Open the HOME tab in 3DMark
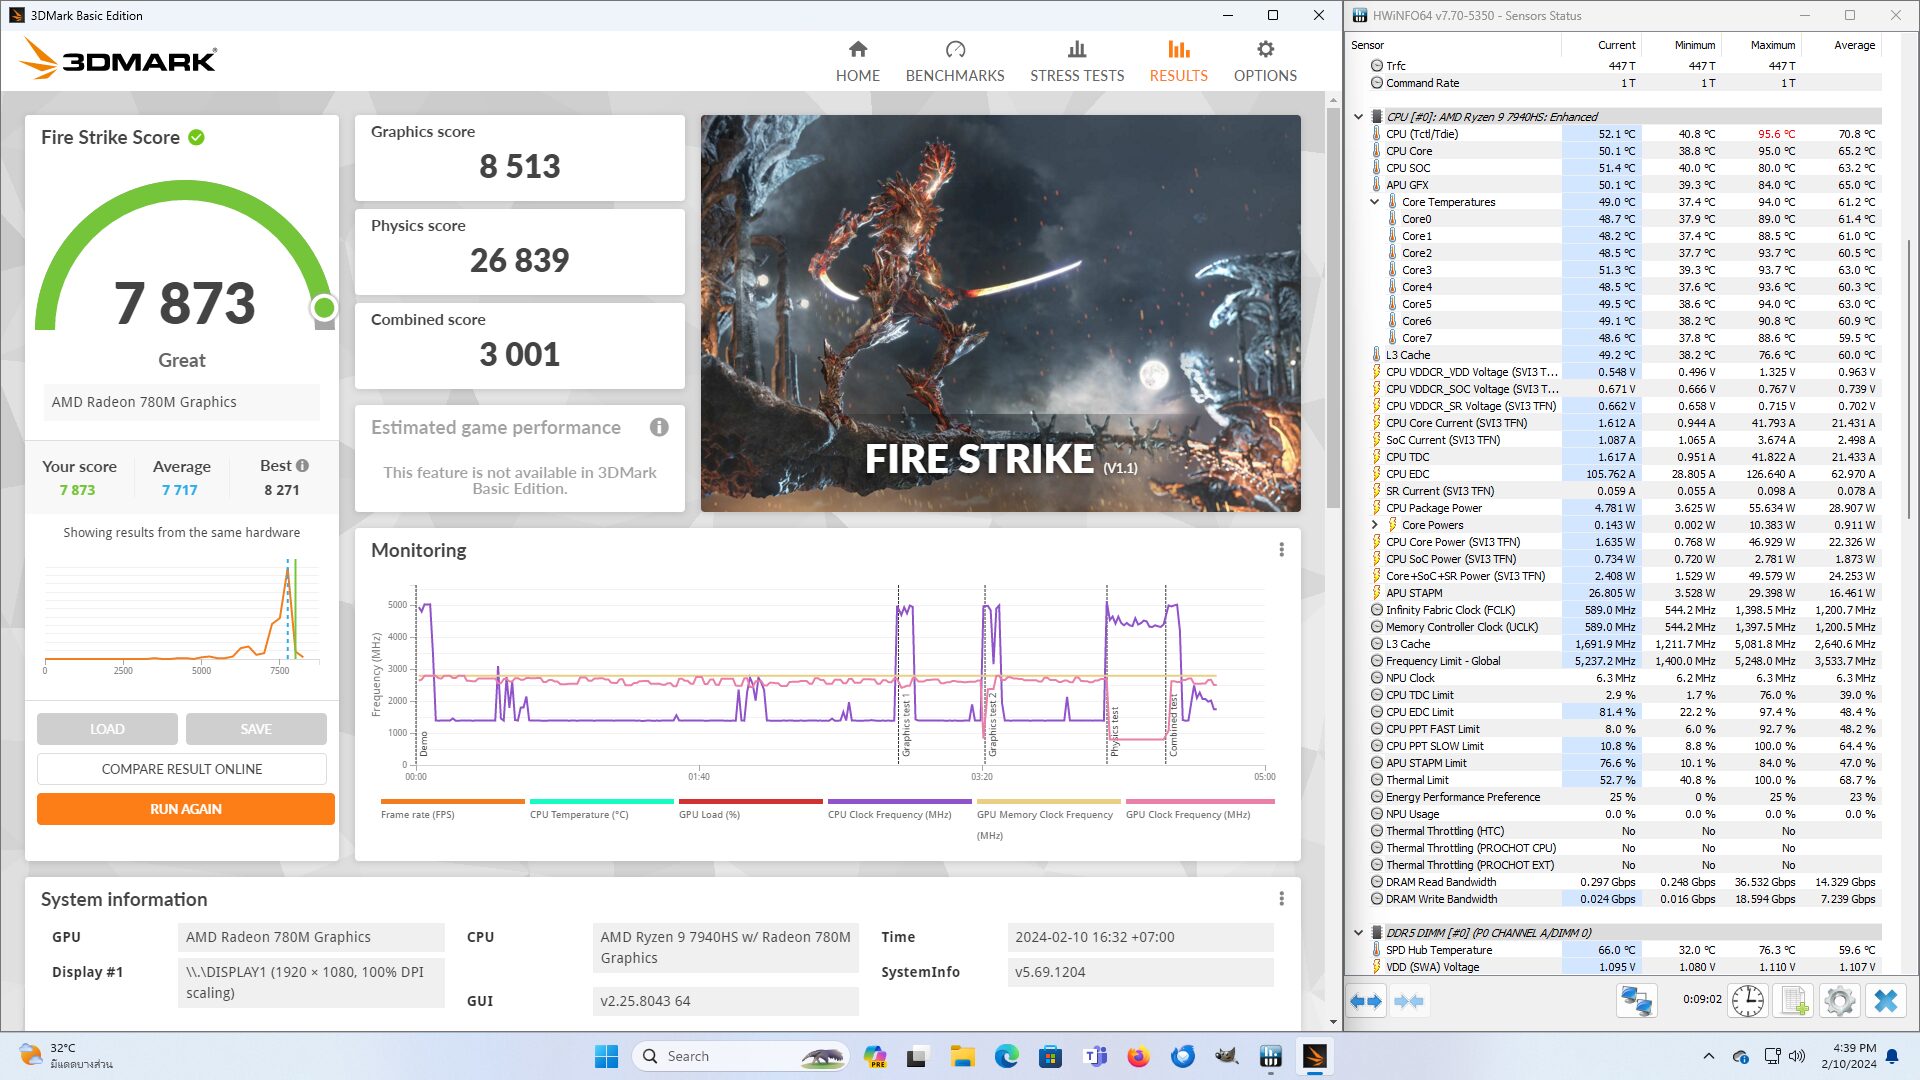Image resolution: width=1920 pixels, height=1080 pixels. (x=857, y=62)
